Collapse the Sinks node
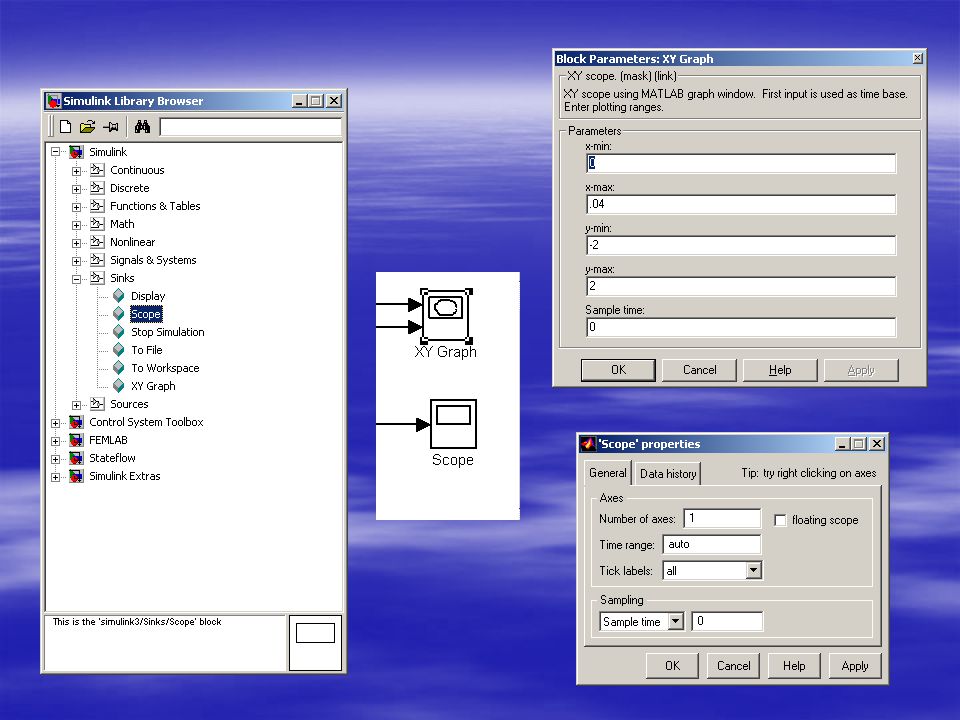Image resolution: width=960 pixels, height=720 pixels. (x=77, y=279)
